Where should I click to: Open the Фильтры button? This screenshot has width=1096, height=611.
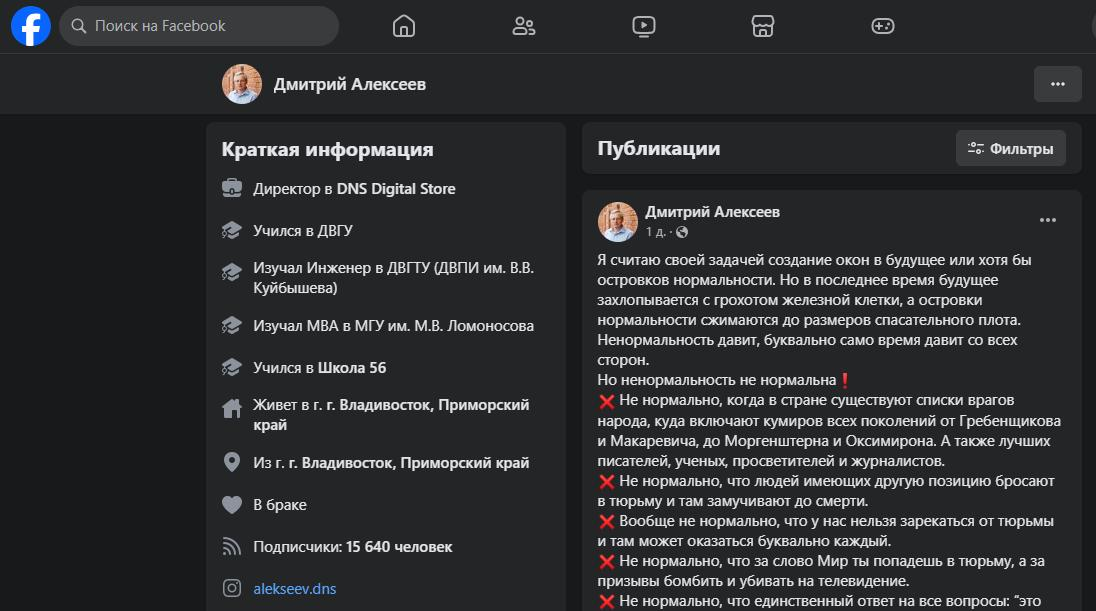(x=1011, y=148)
